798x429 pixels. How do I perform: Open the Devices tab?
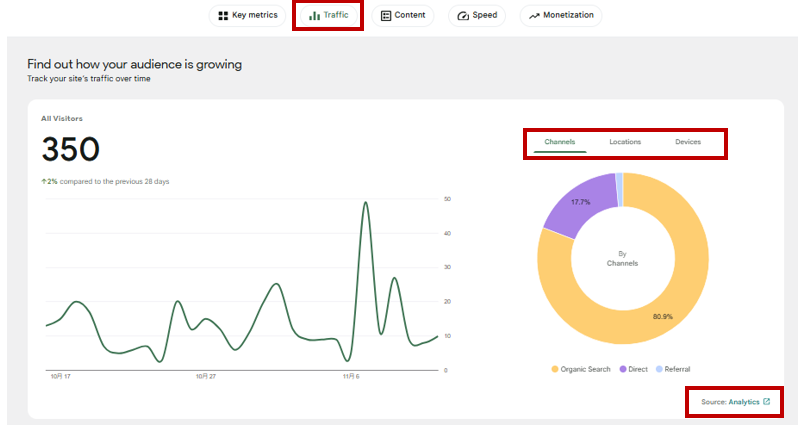pos(688,142)
